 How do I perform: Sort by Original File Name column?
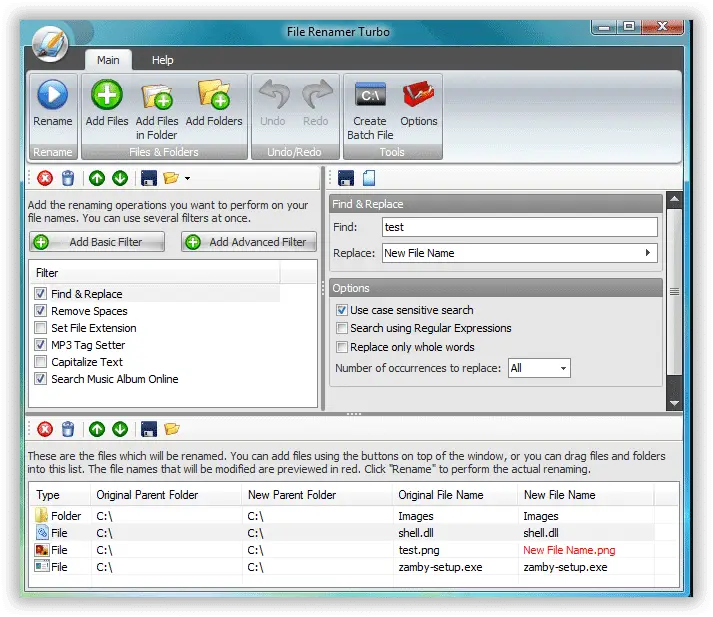(x=455, y=495)
